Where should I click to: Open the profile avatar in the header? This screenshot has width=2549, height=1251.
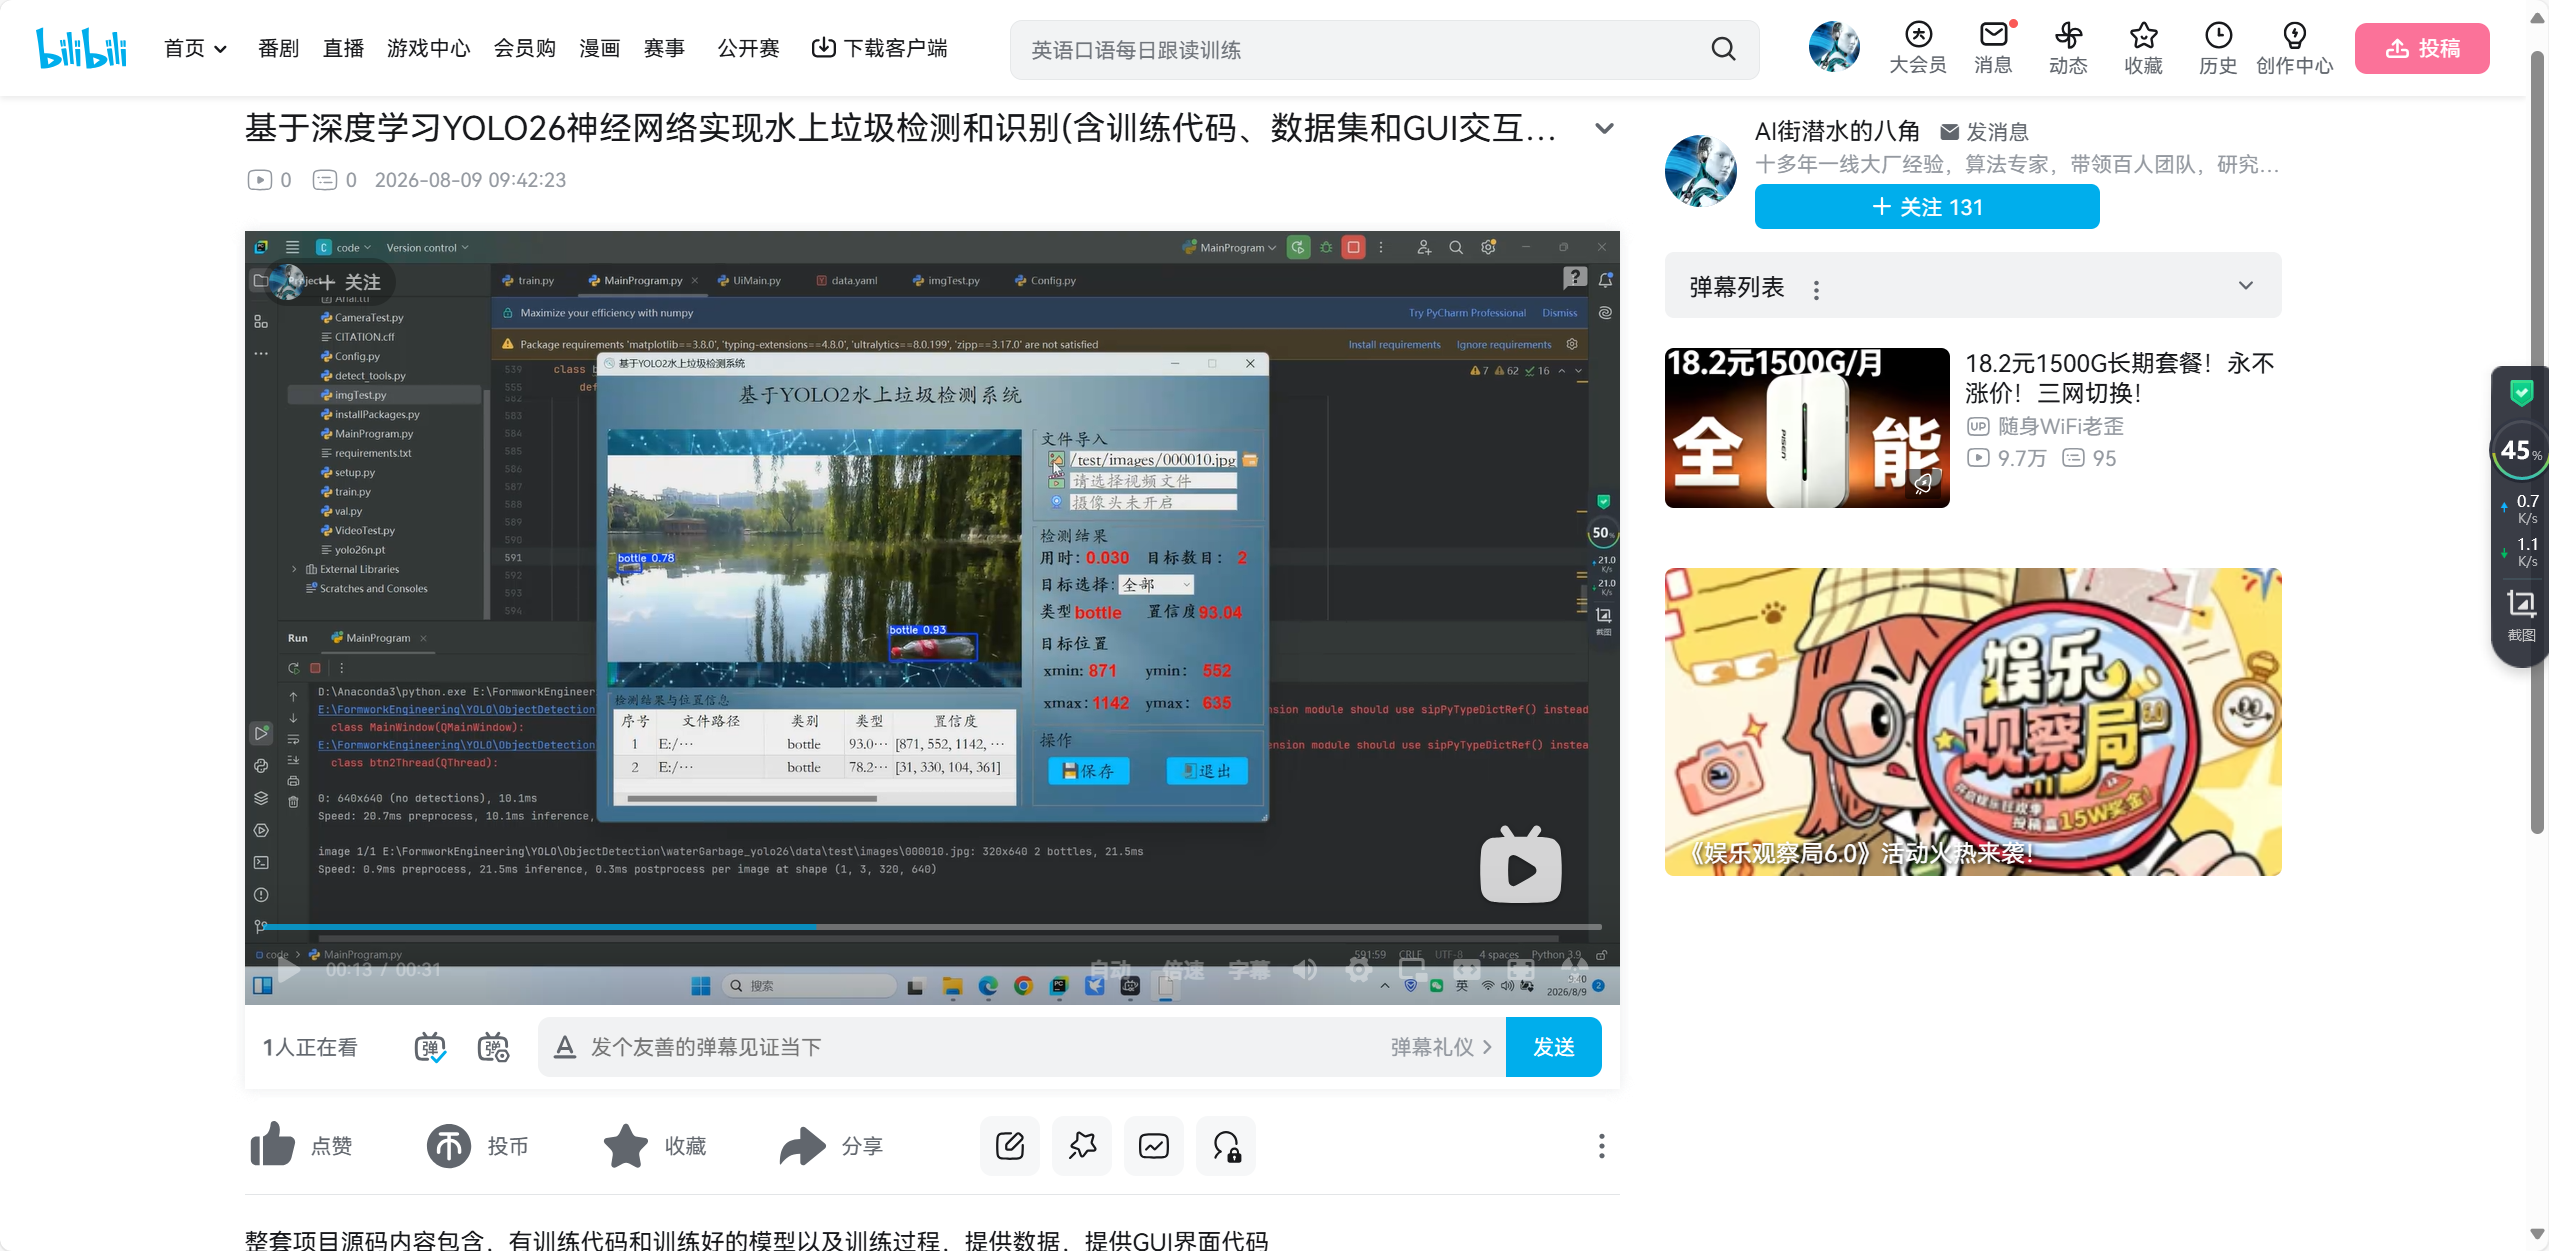[1834, 47]
